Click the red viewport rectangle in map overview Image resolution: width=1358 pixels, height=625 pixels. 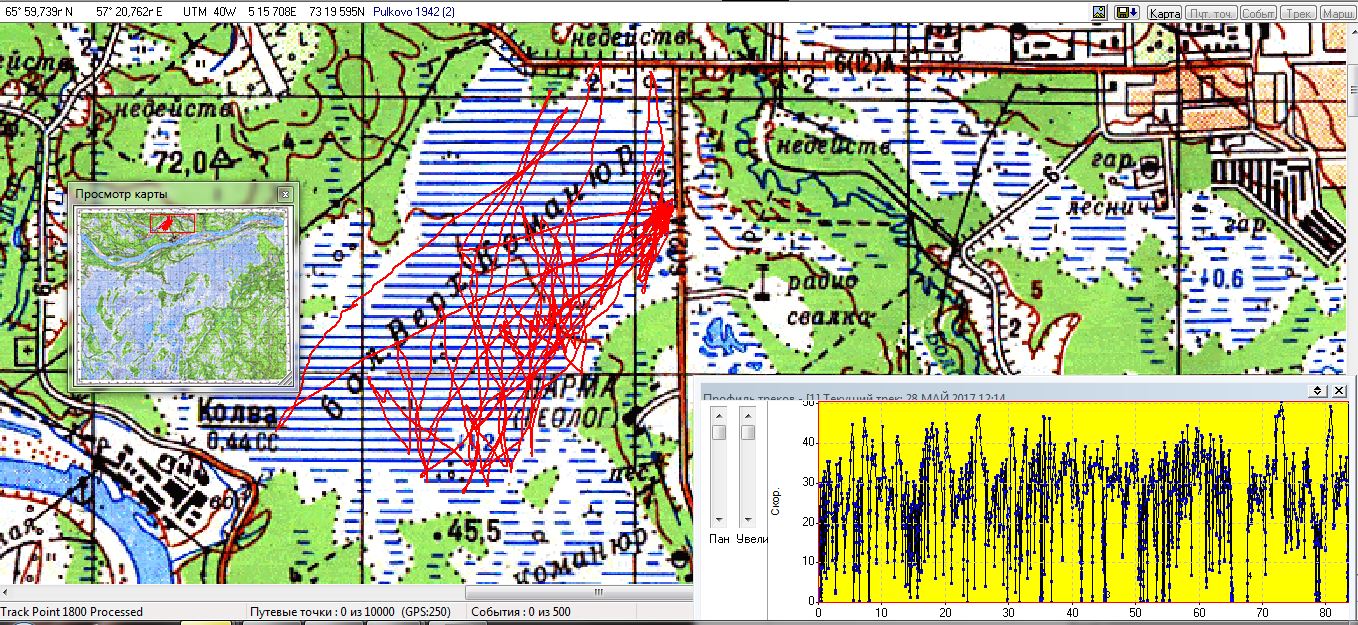[x=172, y=223]
